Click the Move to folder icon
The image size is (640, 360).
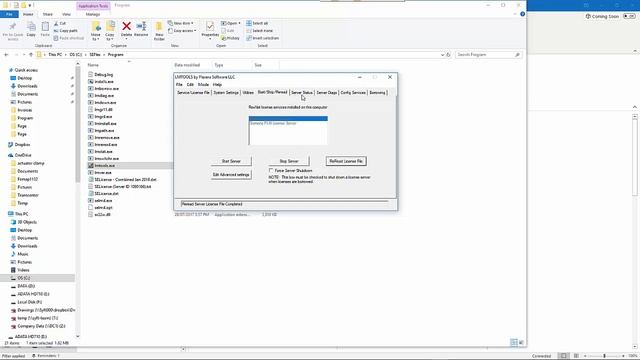pos(96,27)
